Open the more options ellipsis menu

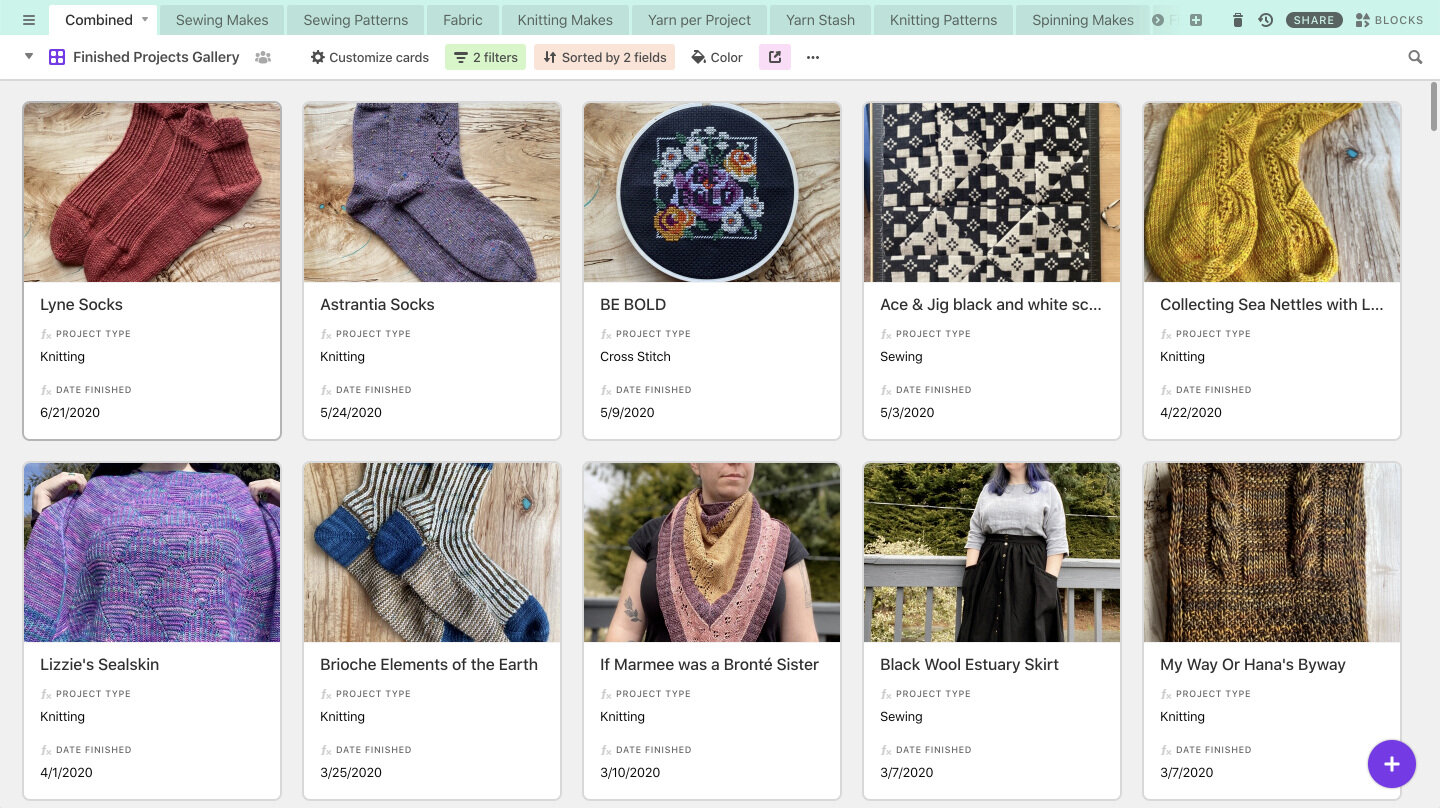click(813, 57)
